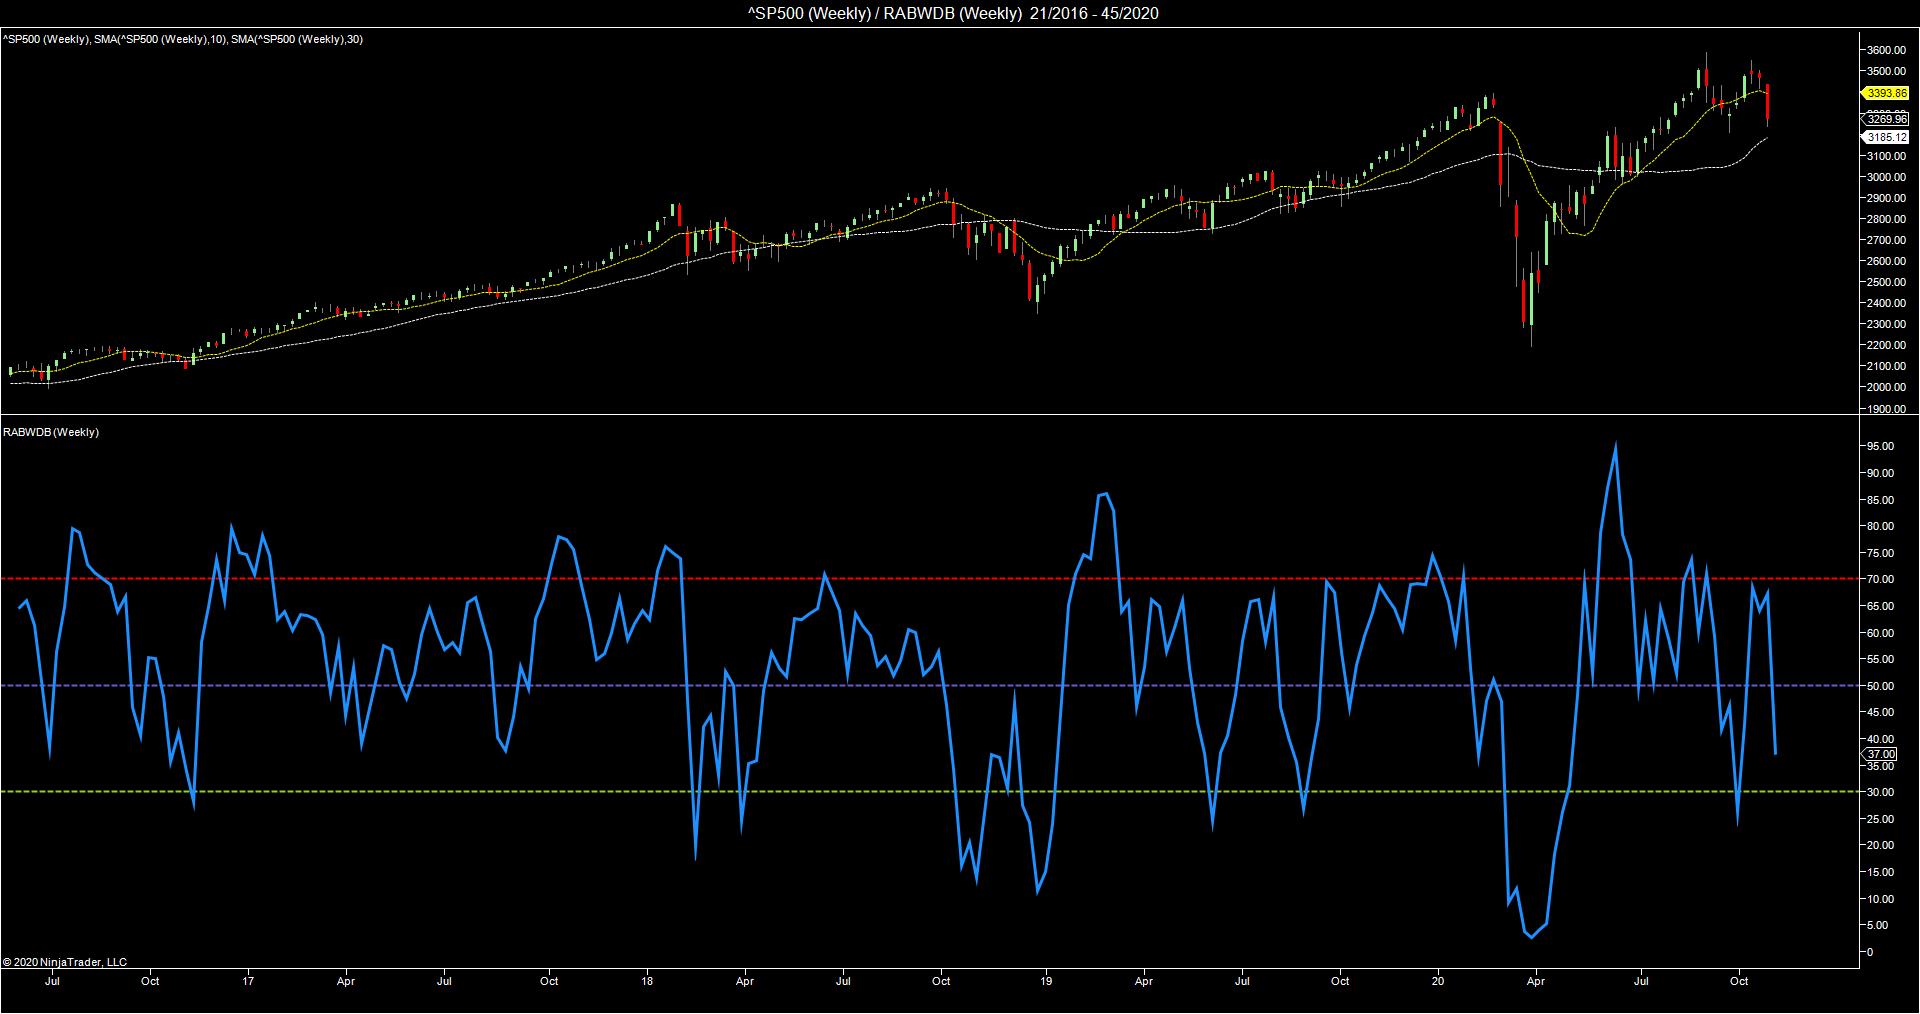Select the ^SP500 SMA legend label in price panel
Screen dimensions: 1920x1014
(183, 39)
